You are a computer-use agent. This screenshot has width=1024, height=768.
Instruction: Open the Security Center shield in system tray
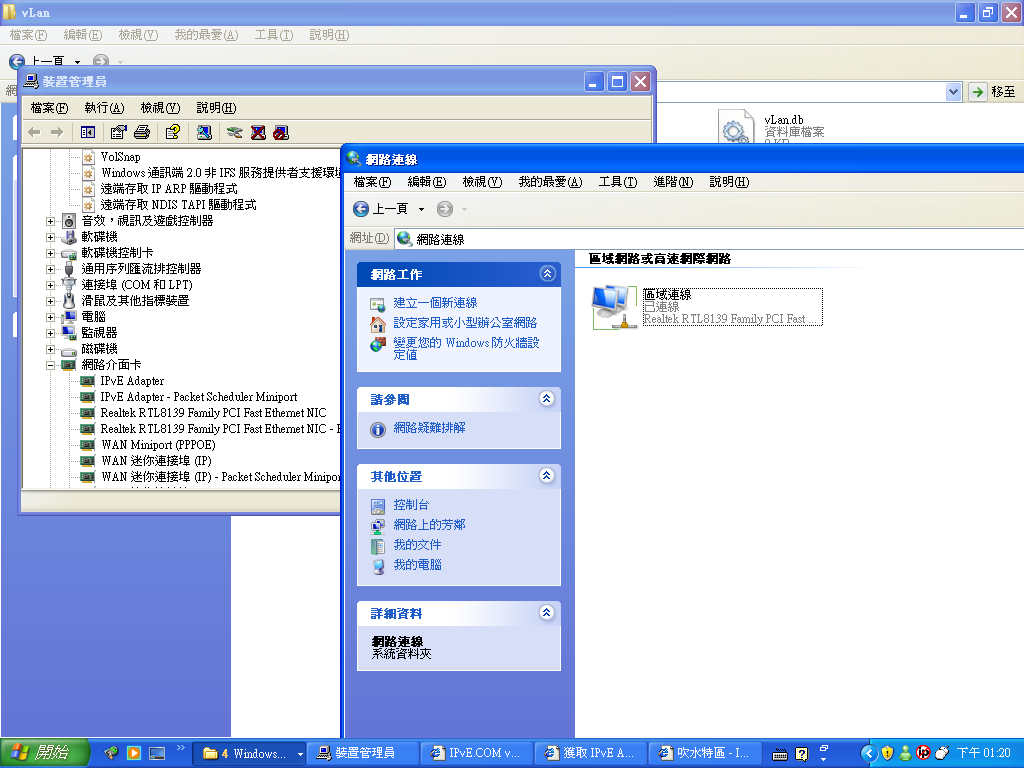point(888,752)
